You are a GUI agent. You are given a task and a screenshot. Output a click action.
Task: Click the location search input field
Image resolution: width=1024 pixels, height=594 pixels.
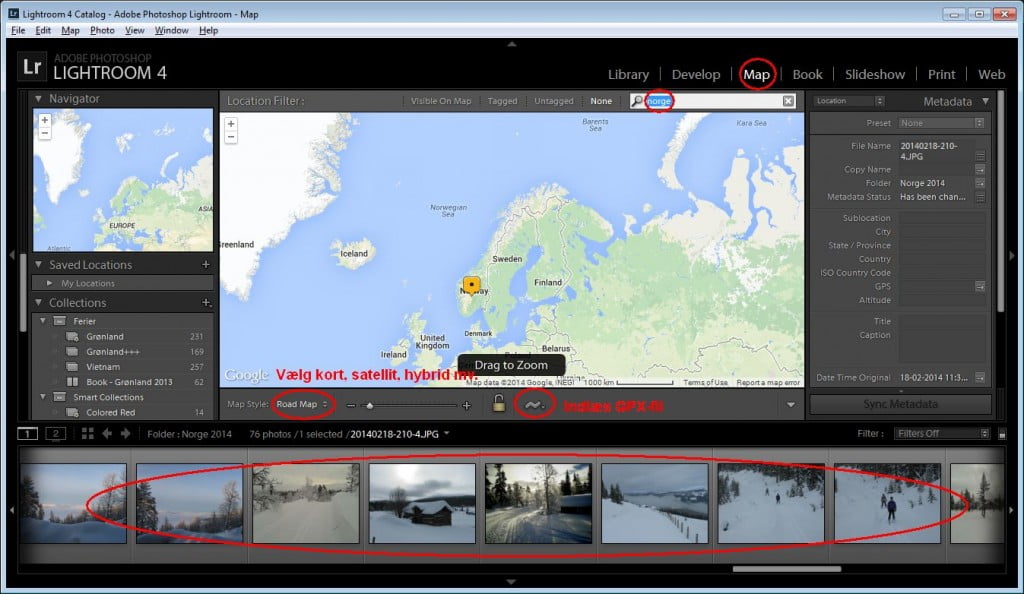(x=713, y=101)
